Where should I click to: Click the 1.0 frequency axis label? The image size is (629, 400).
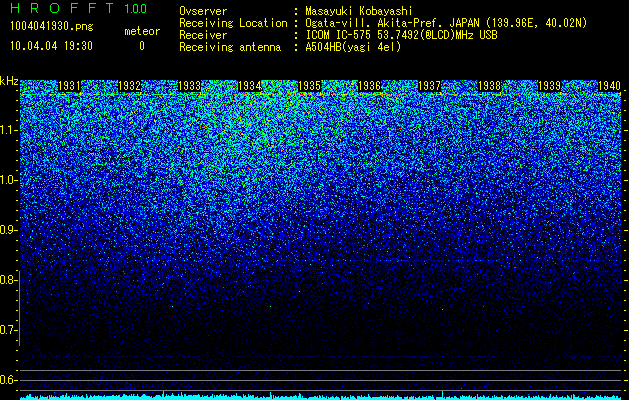[x=8, y=180]
